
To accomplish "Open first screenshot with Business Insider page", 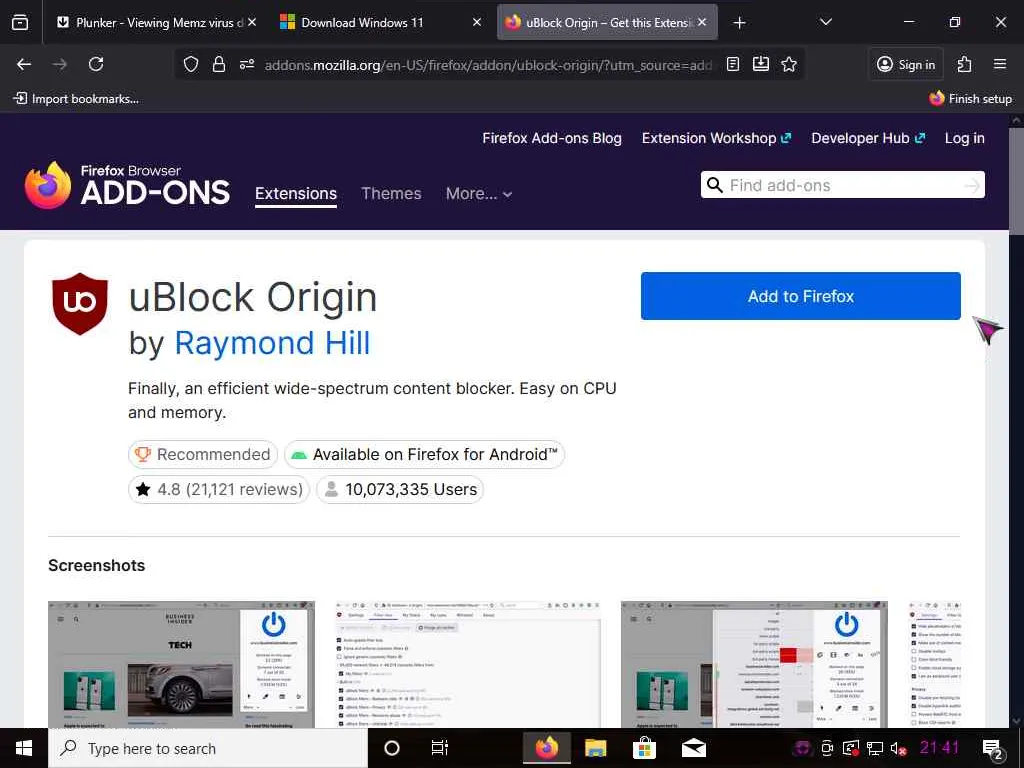I will 182,664.
